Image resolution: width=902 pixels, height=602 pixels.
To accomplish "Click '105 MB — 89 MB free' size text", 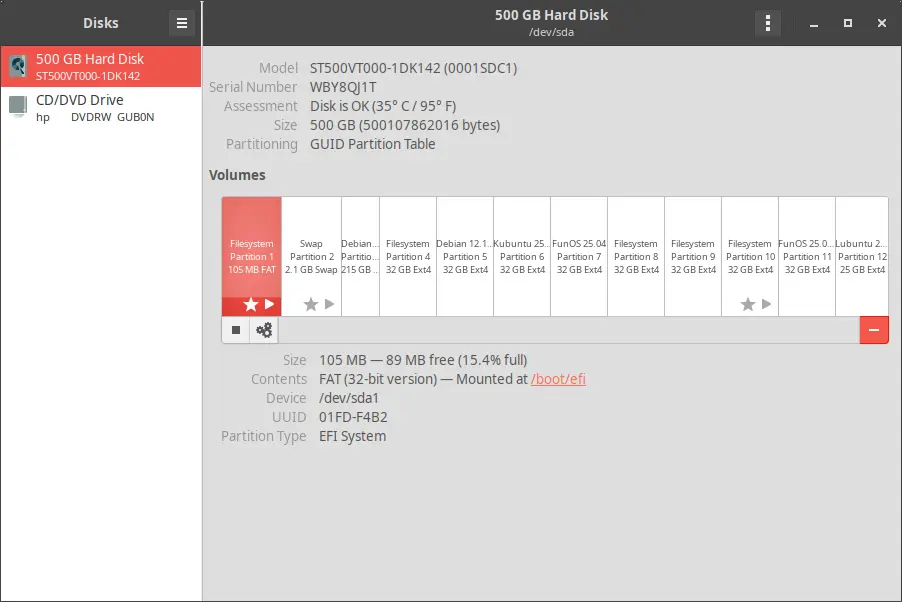I will click(x=423, y=360).
